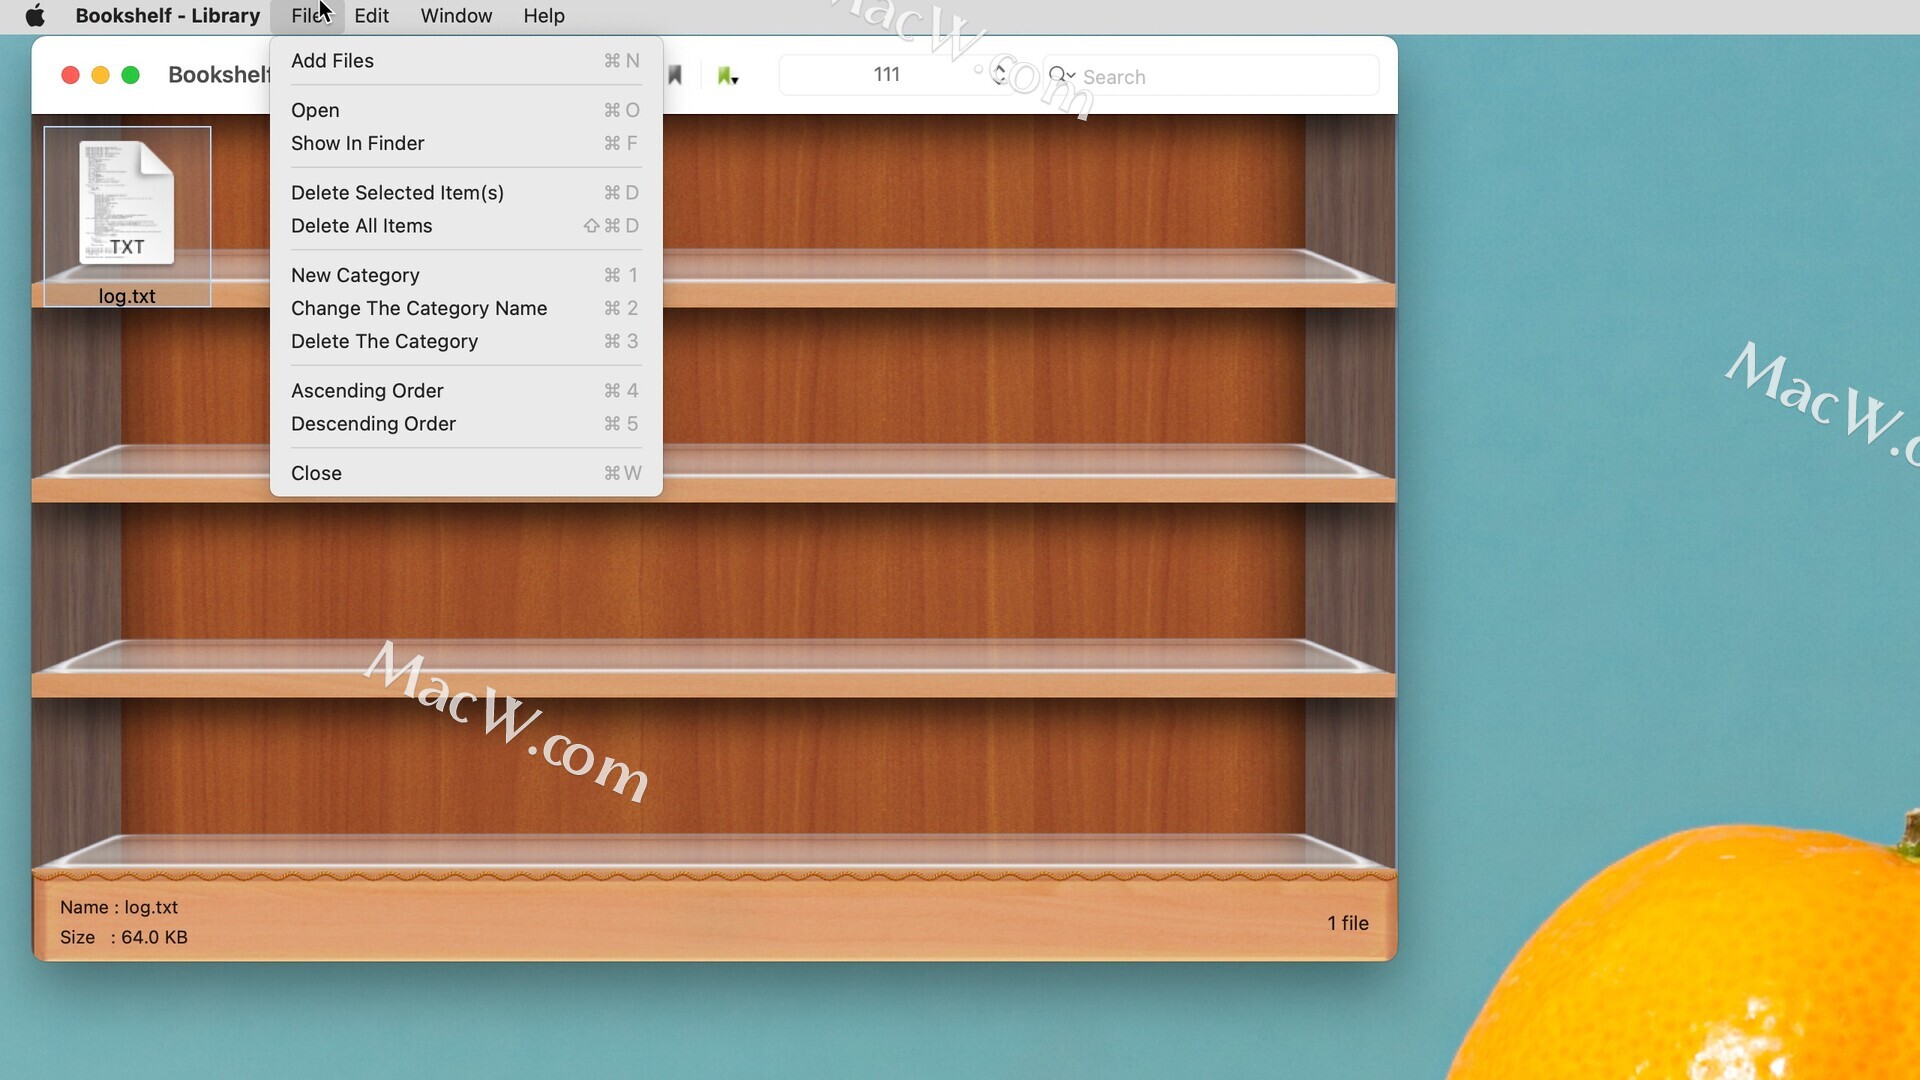This screenshot has height=1080, width=1920.
Task: Open the Bookshelf - Library app menu
Action: [167, 16]
